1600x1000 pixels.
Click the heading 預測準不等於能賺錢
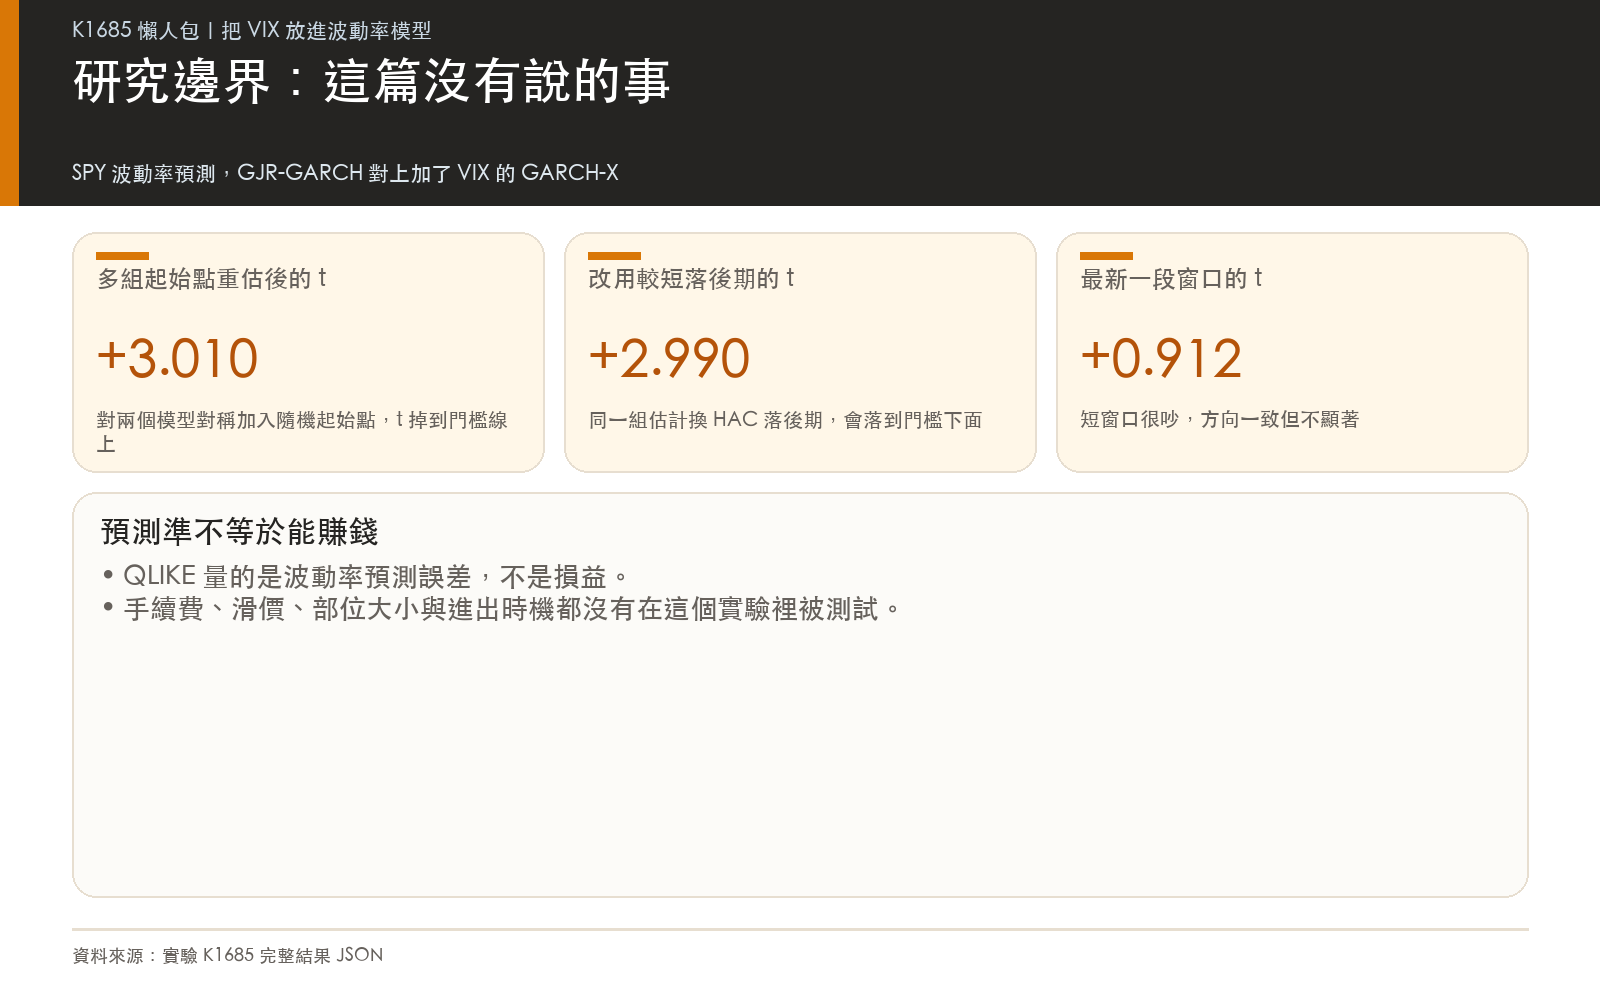coord(239,531)
